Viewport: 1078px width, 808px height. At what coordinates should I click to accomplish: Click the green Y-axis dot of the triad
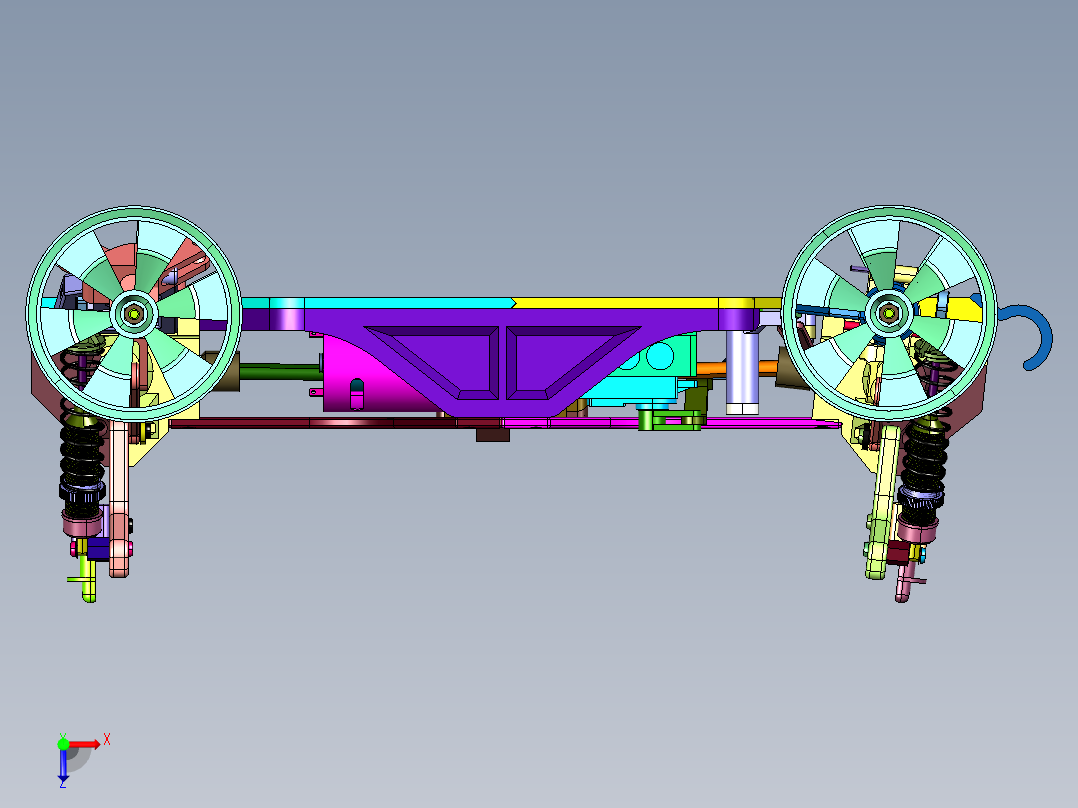click(63, 743)
